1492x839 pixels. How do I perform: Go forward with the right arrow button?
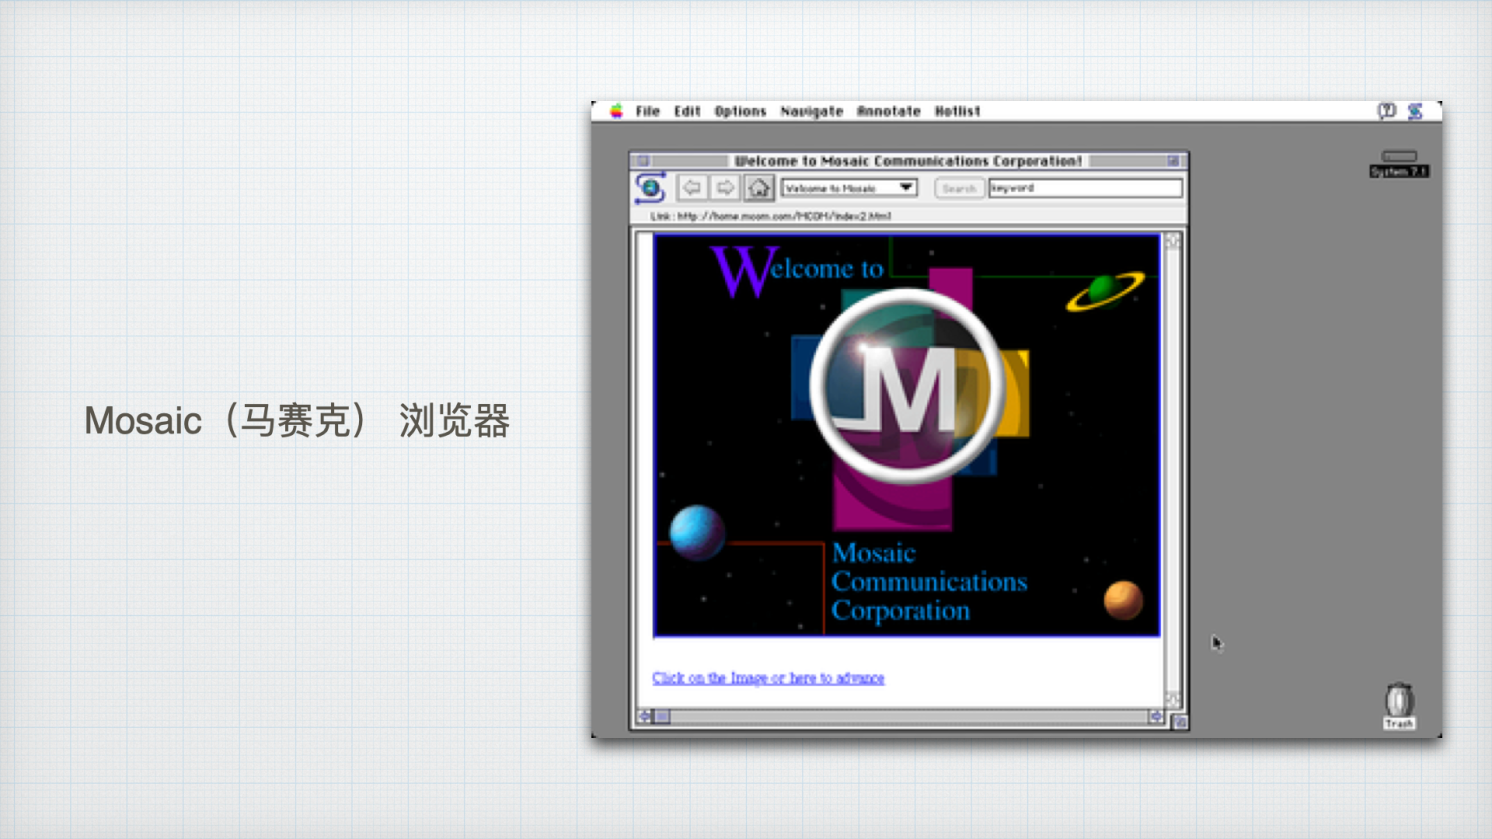725,188
